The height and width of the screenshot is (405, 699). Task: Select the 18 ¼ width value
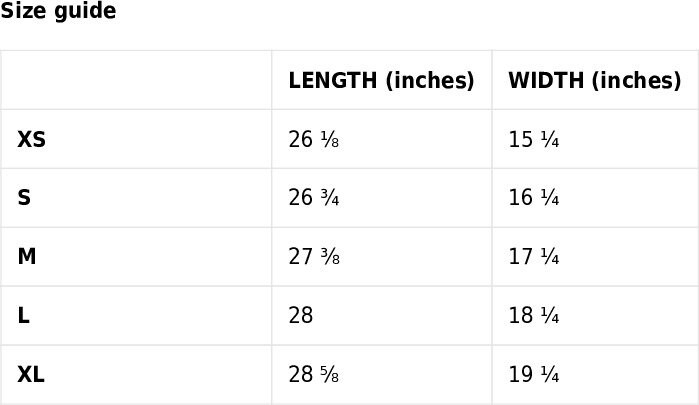pyautogui.click(x=534, y=315)
